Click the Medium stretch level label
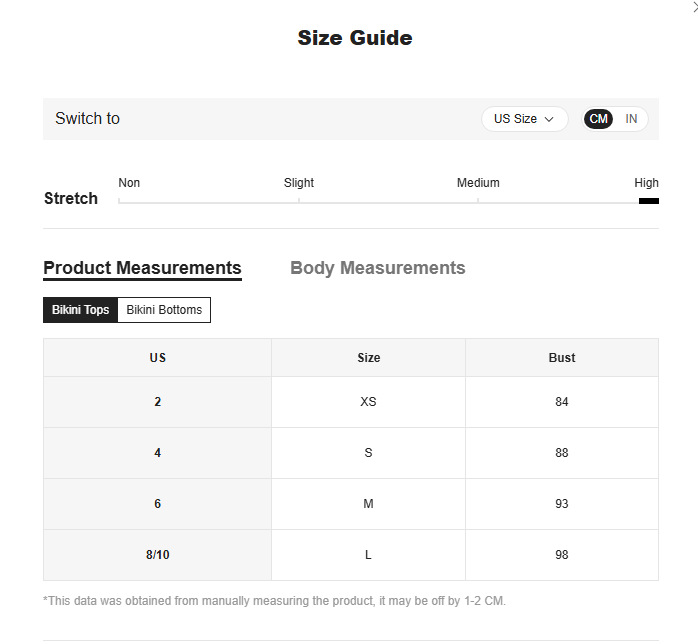Viewport: 698px width, 644px height. (478, 183)
